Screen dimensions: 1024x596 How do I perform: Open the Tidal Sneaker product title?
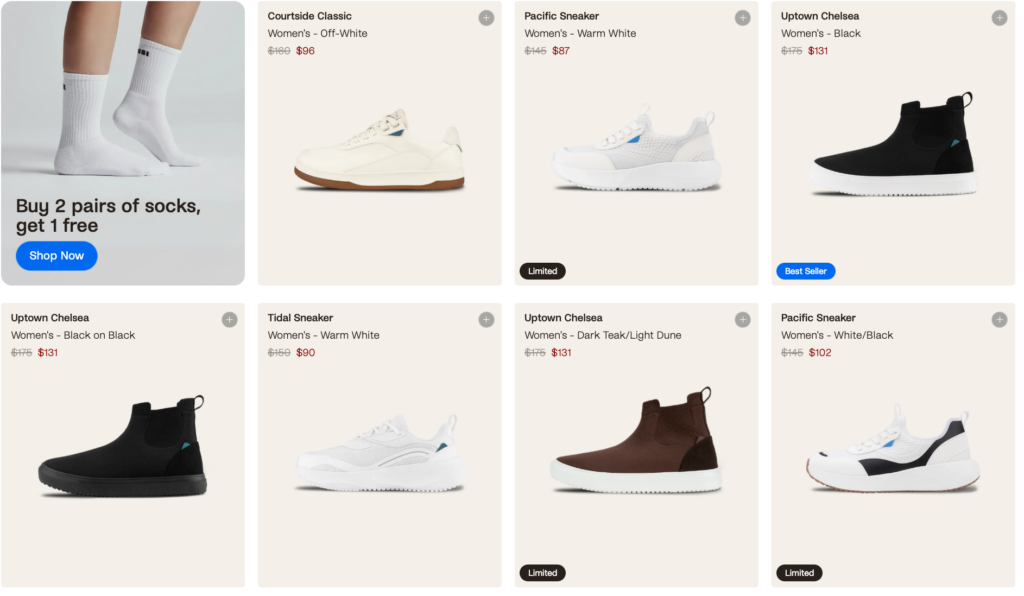pyautogui.click(x=300, y=318)
